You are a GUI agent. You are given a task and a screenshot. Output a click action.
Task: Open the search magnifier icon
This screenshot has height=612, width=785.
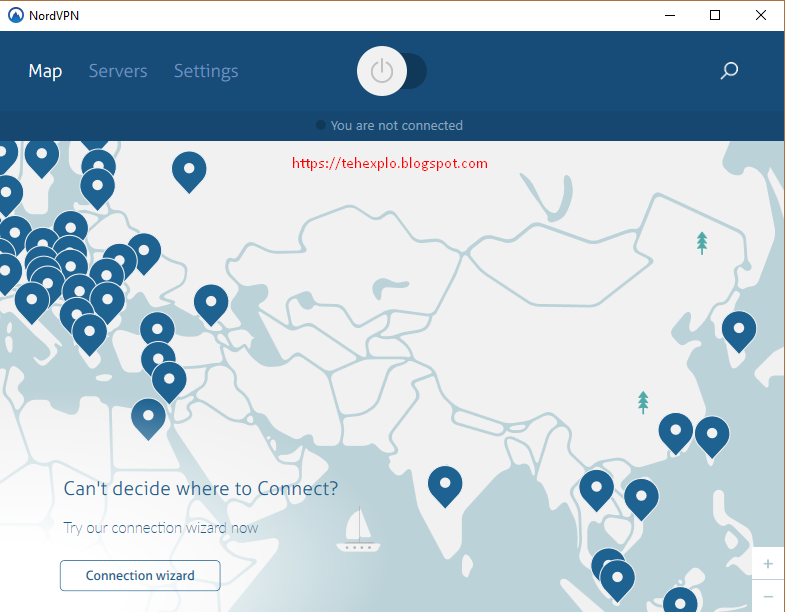tap(729, 71)
